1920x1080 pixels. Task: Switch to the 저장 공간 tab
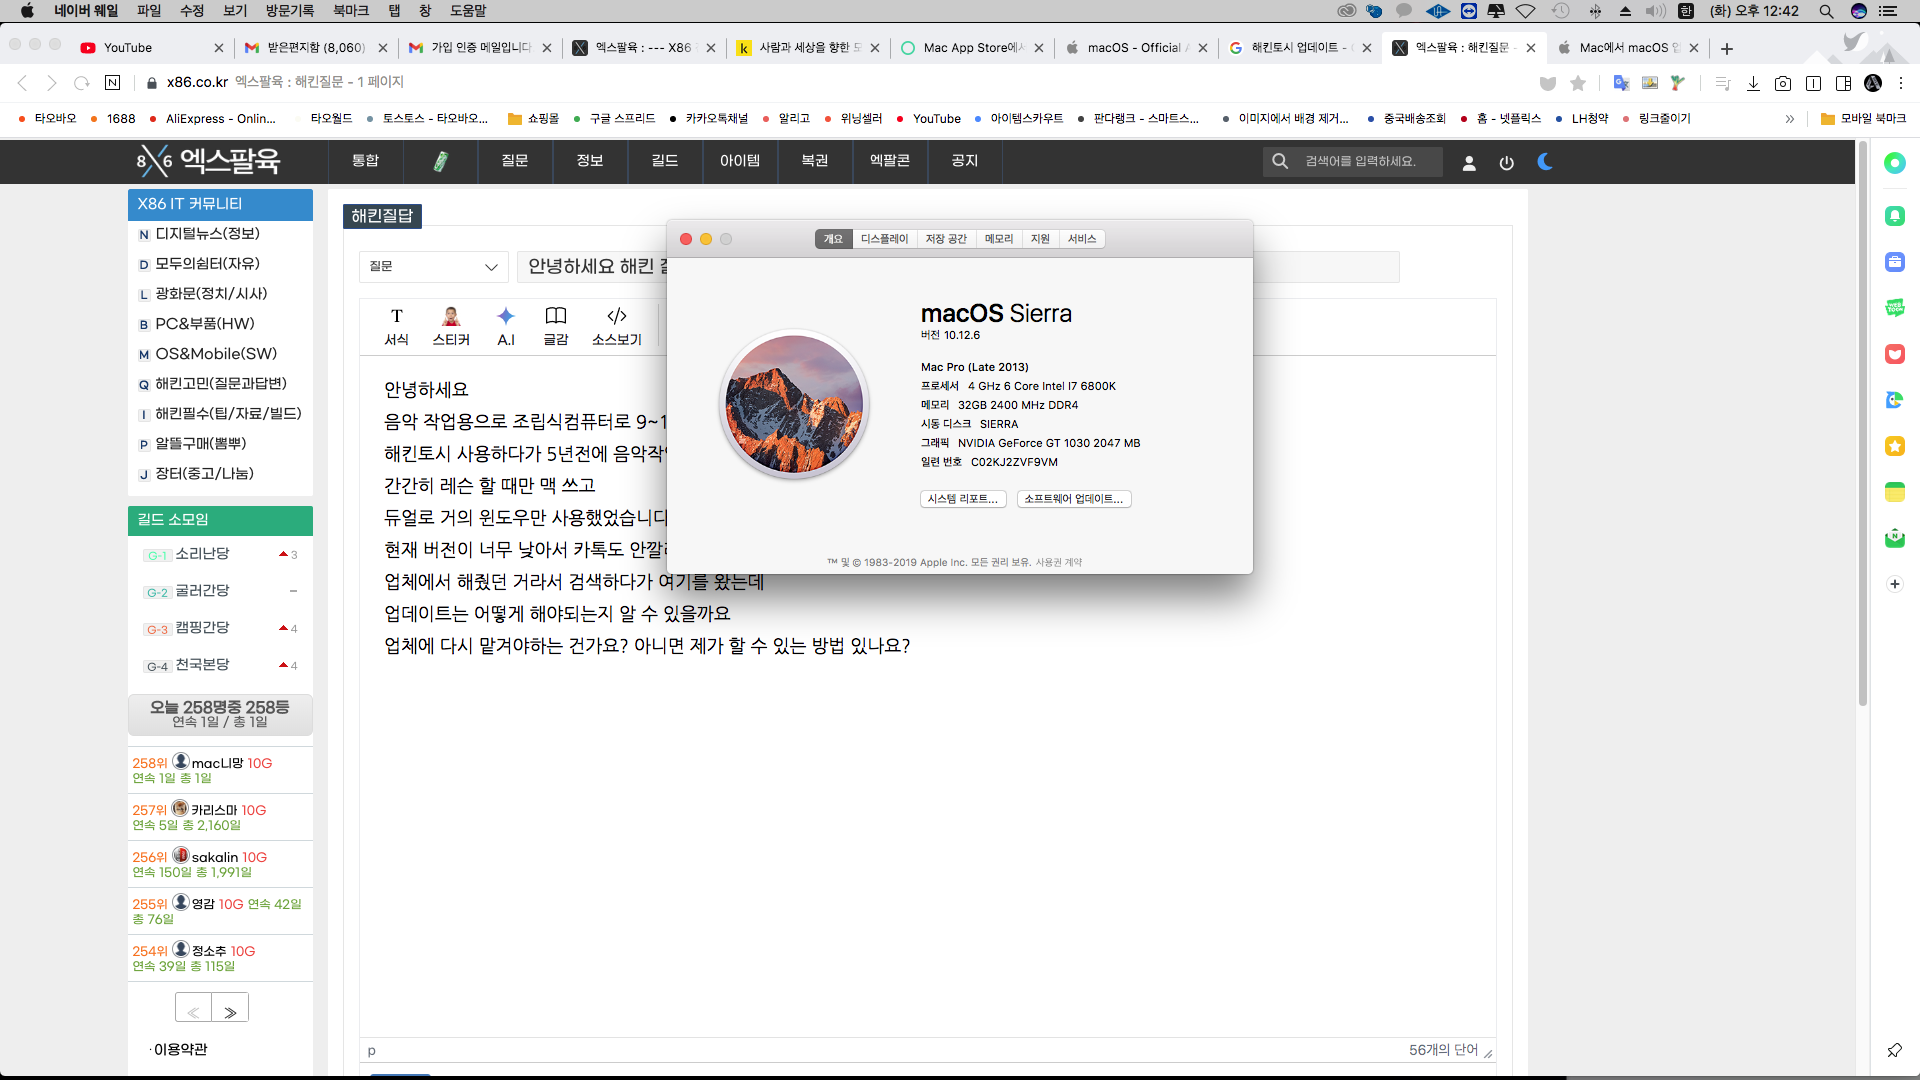point(946,239)
